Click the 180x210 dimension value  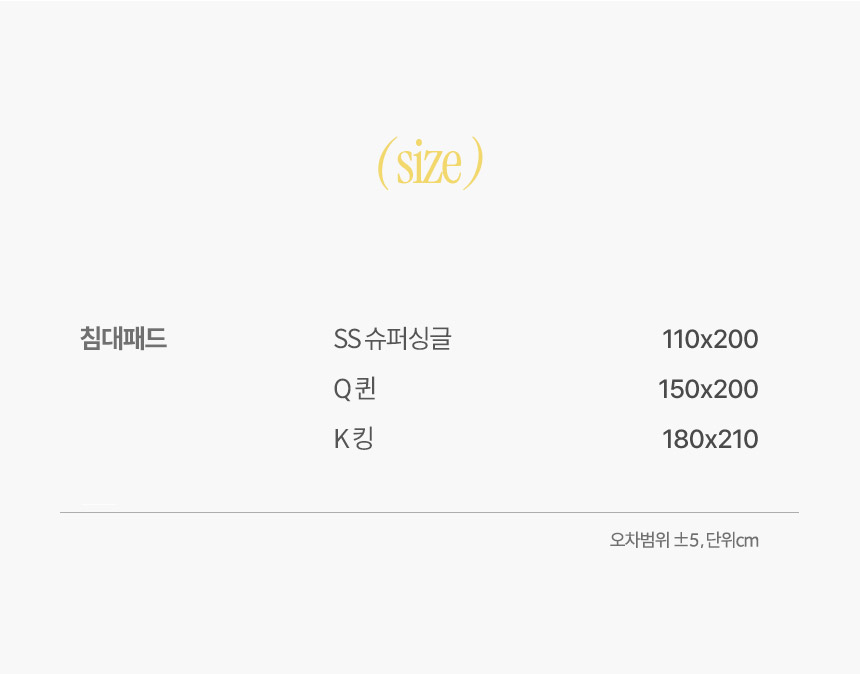coord(710,439)
